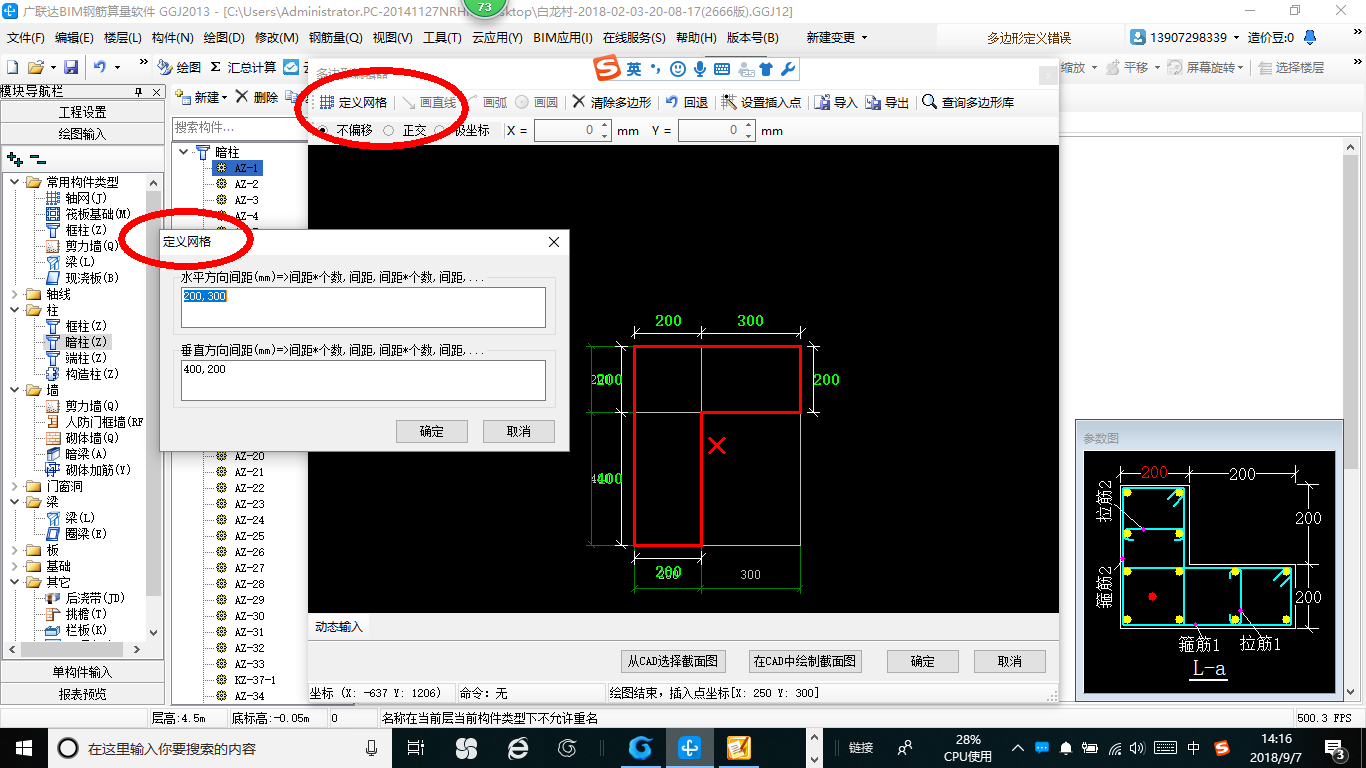This screenshot has width=1366, height=768.
Task: Select the 不偏移 radio option
Action: tap(346, 130)
